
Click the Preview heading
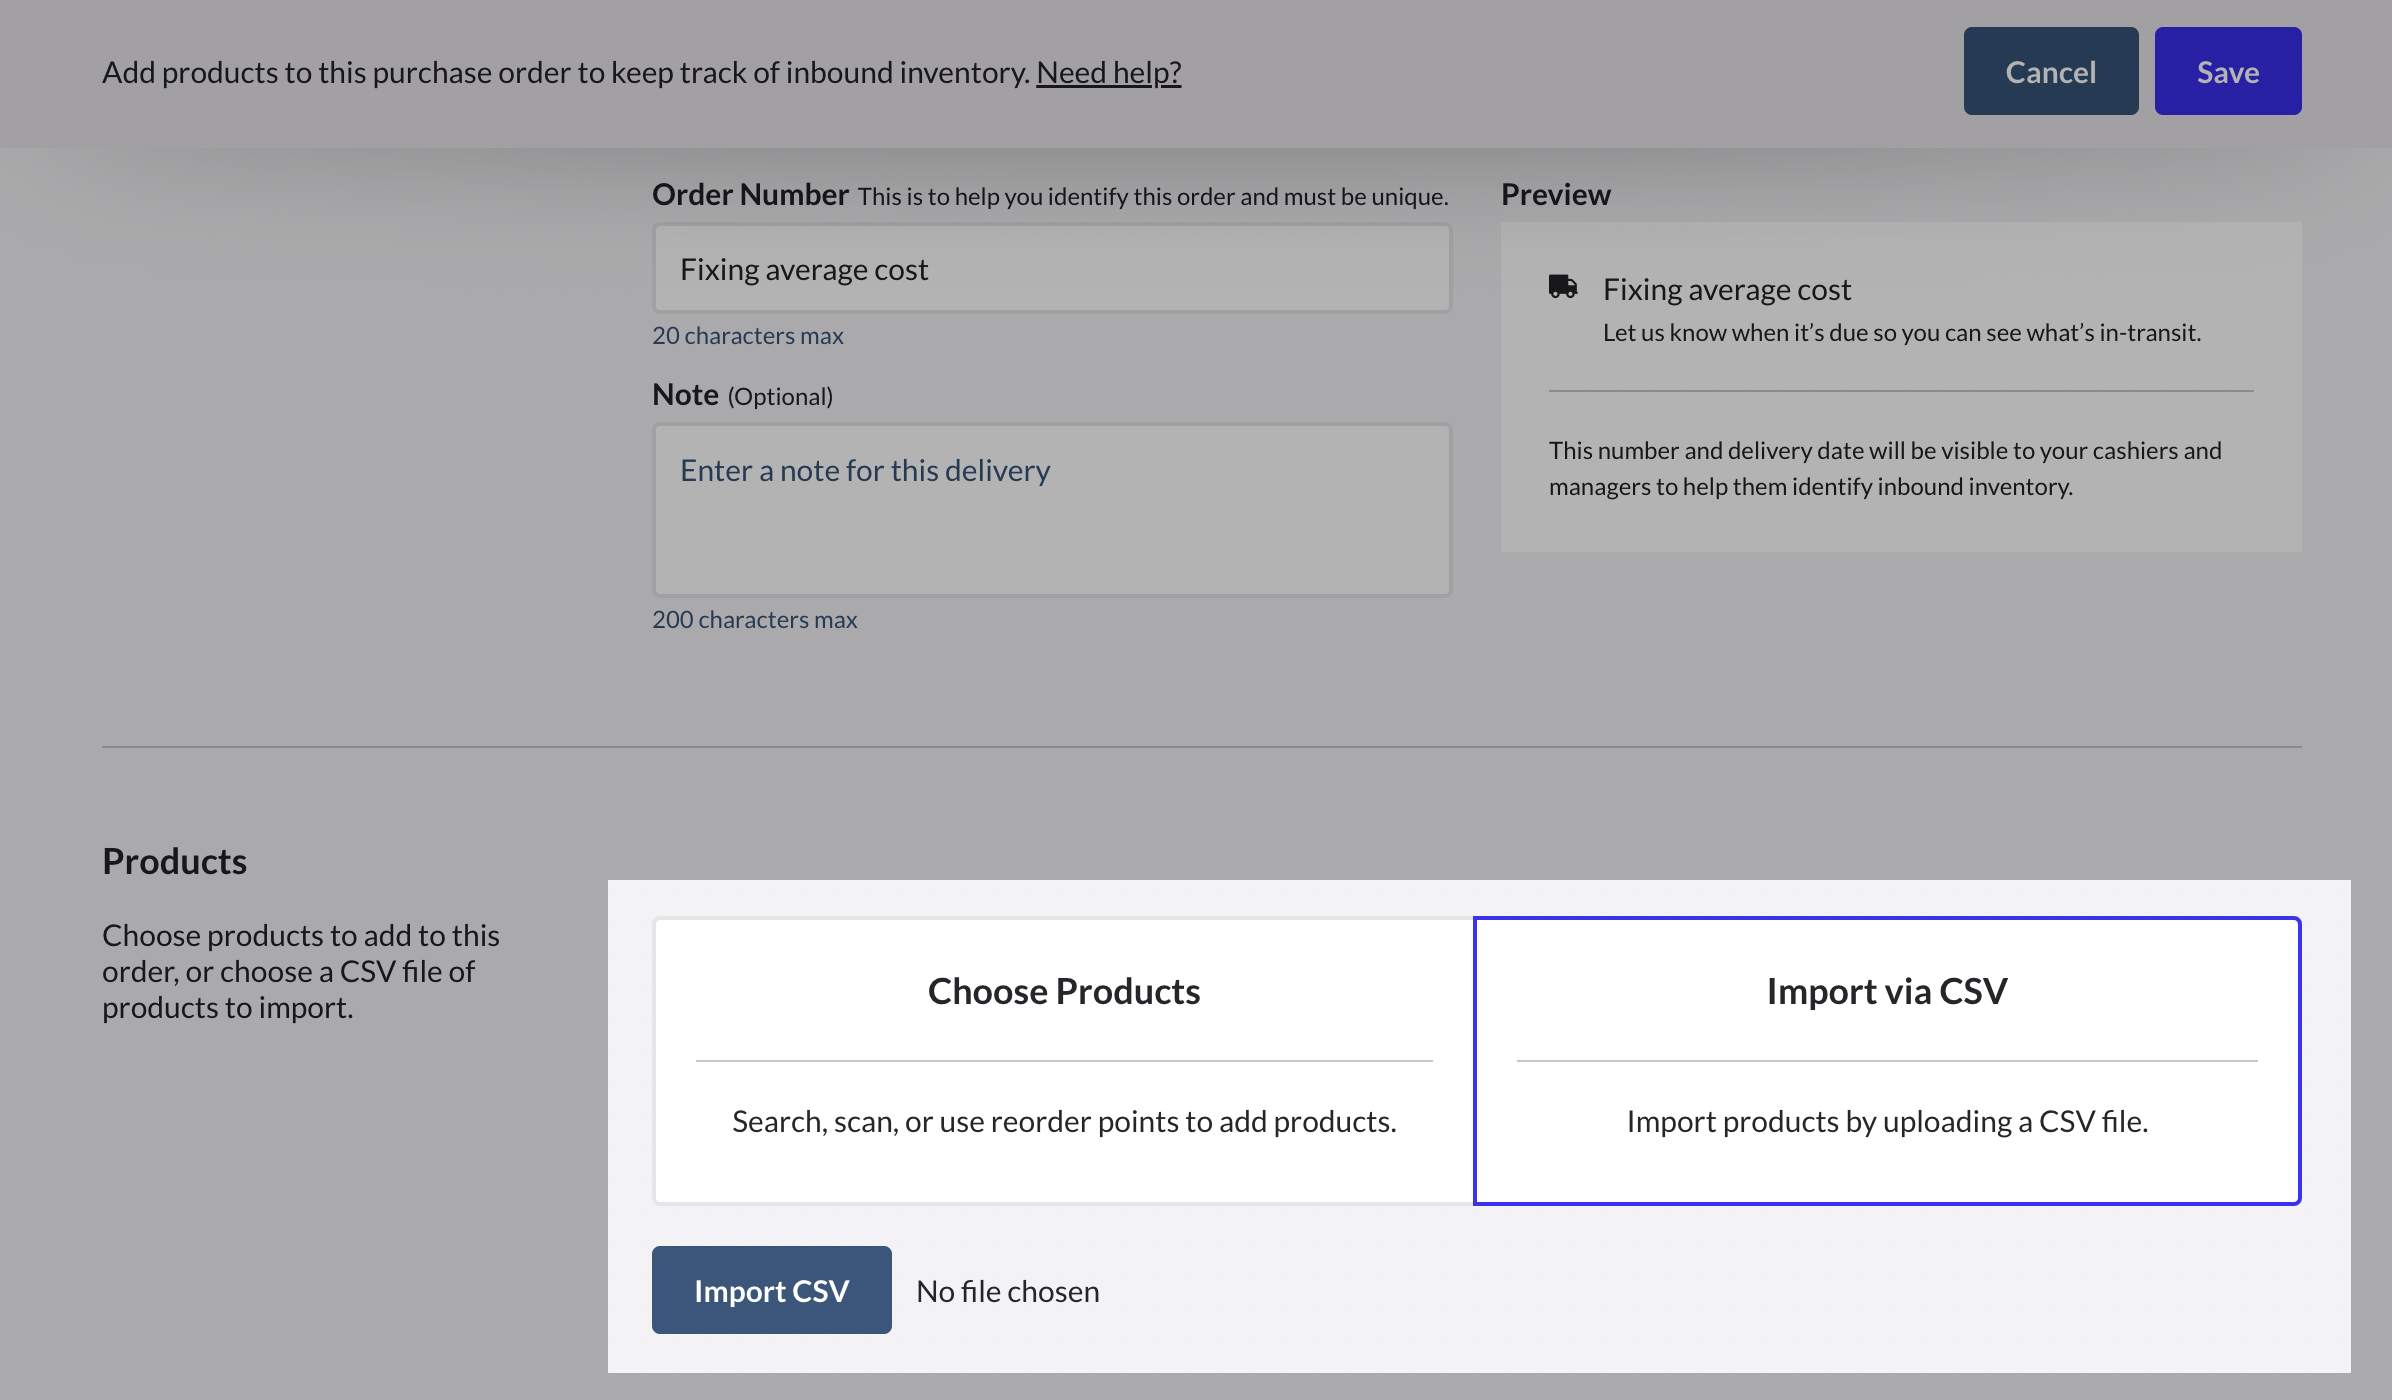click(x=1555, y=194)
